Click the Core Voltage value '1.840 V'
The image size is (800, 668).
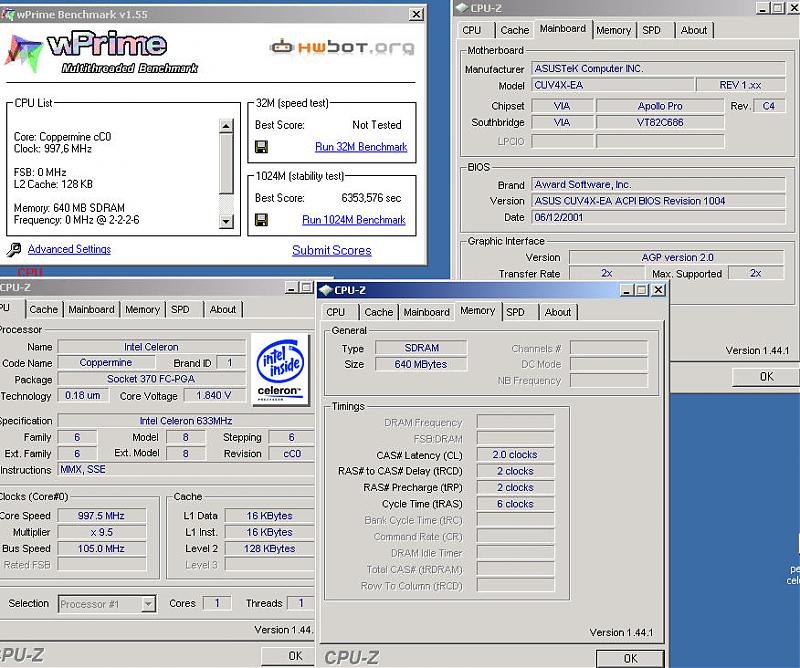point(214,395)
